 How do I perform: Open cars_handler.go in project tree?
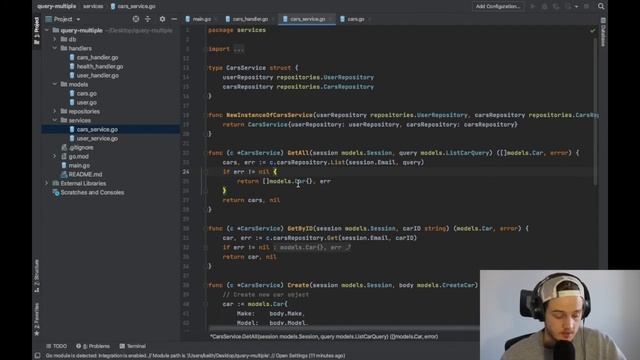coord(97,58)
